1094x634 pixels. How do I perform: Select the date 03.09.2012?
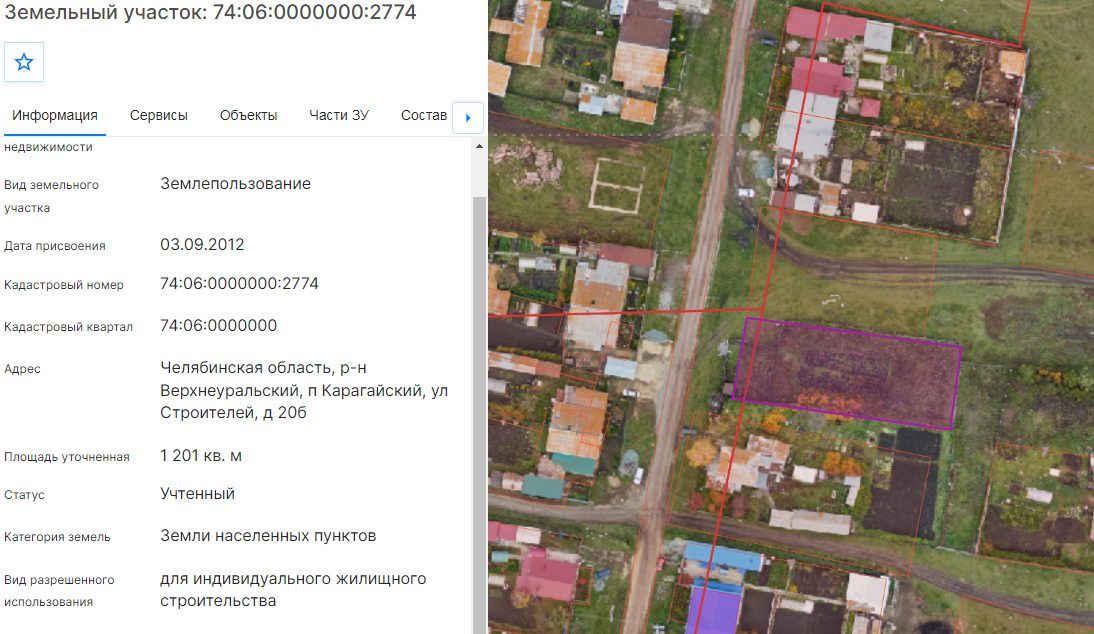coord(202,244)
